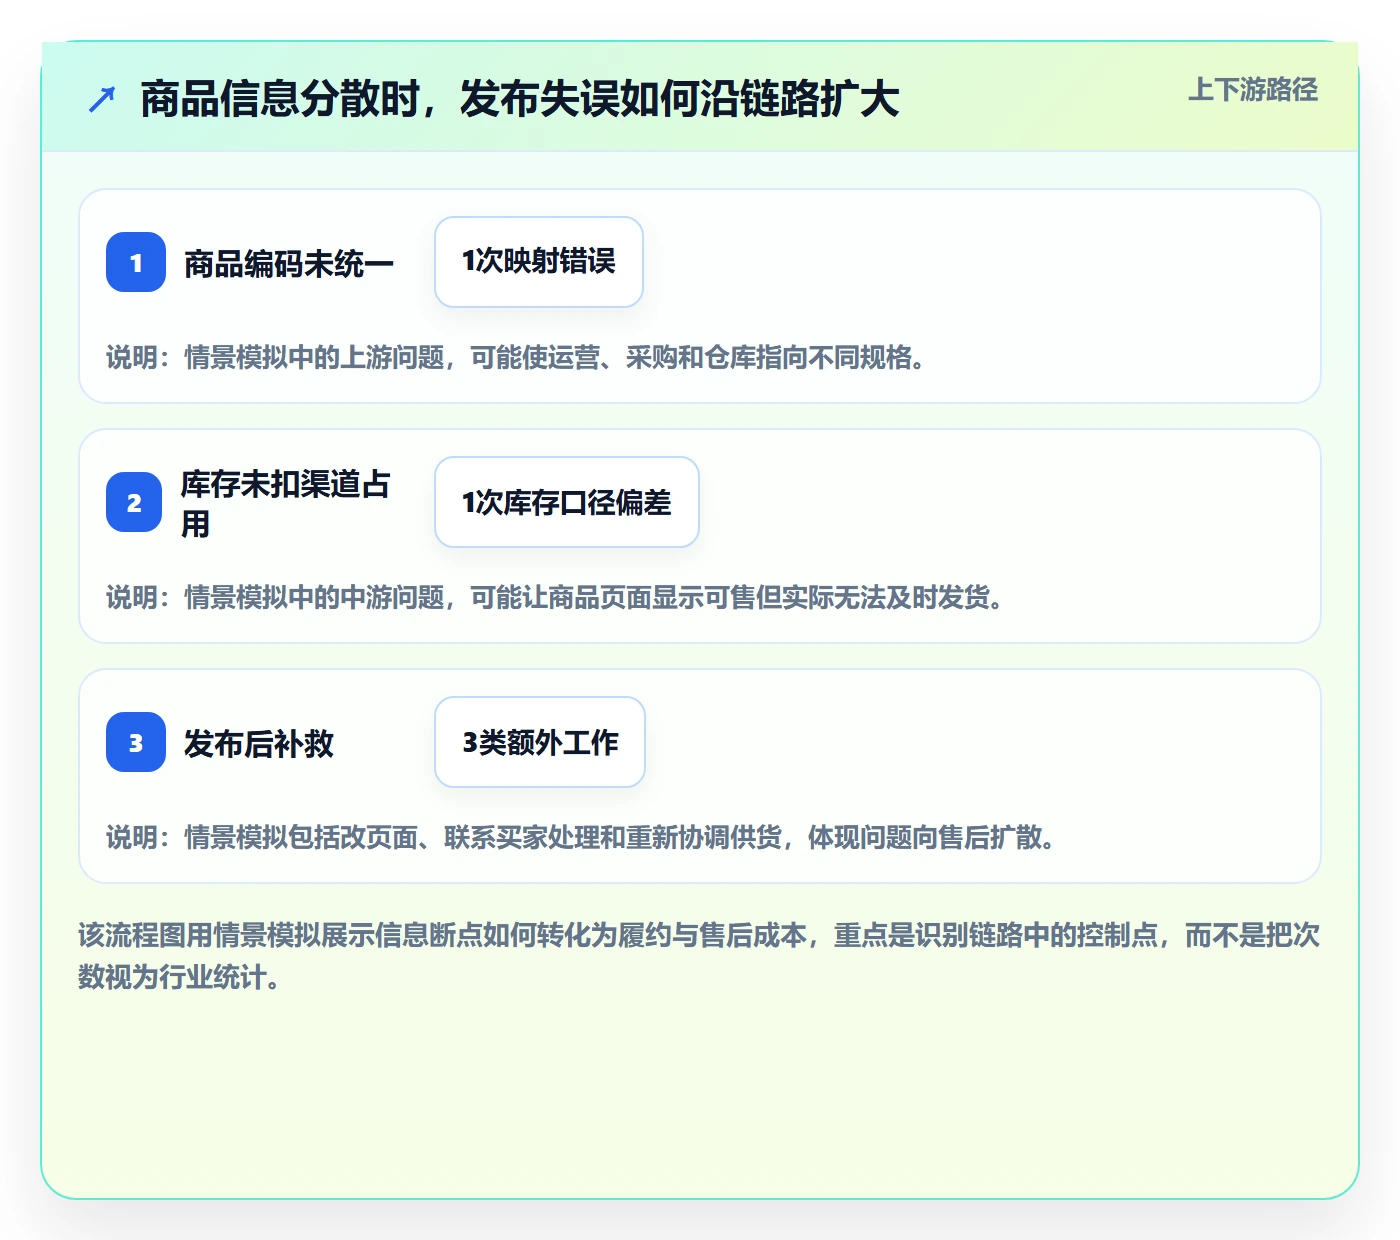Click the step 3 number badge

(x=136, y=742)
